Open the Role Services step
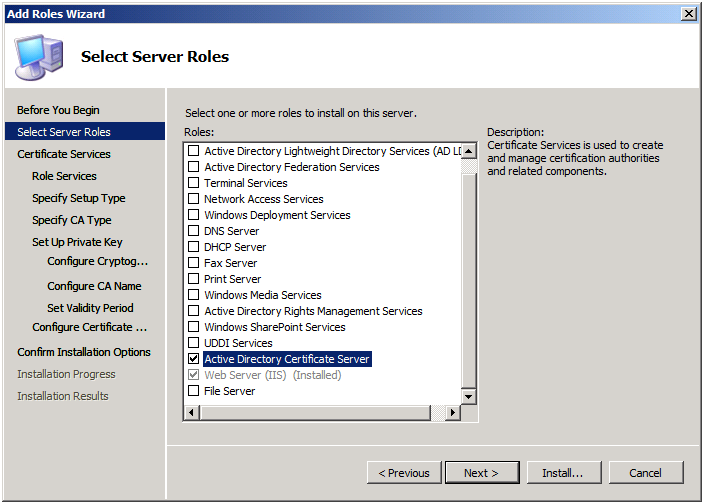Screen dimensions: 704x504 click(64, 176)
